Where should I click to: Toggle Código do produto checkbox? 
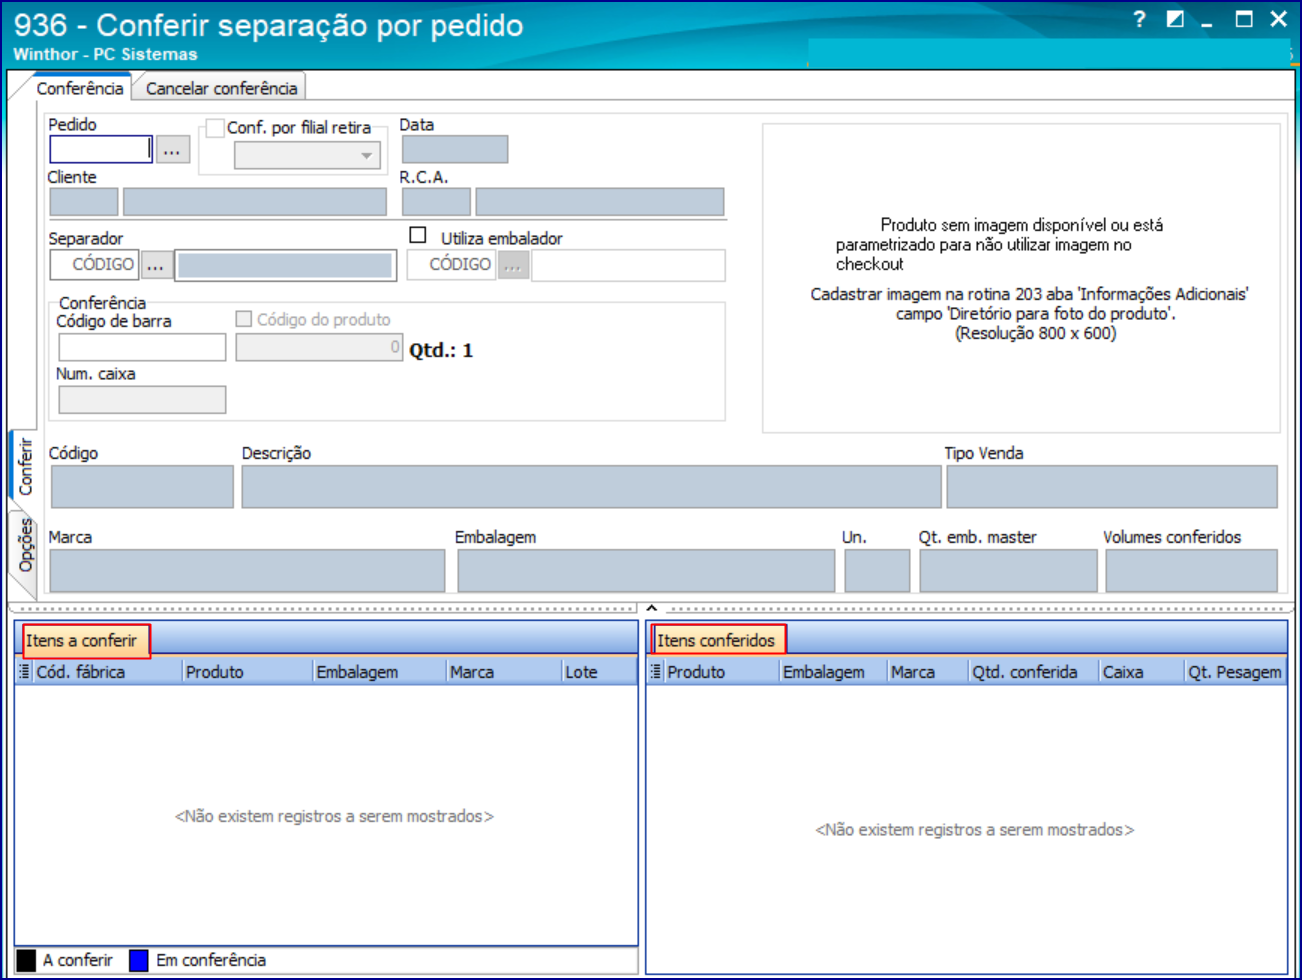pyautogui.click(x=243, y=319)
